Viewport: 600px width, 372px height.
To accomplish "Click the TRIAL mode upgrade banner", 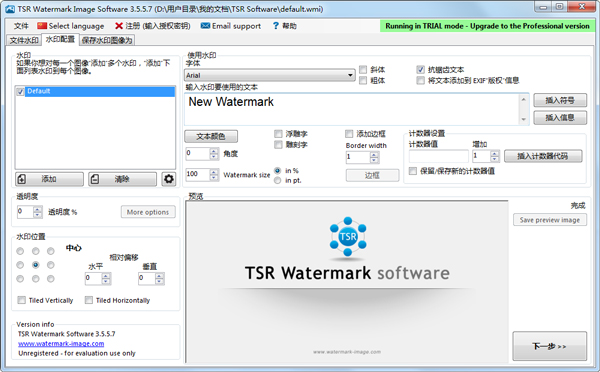I will coord(487,26).
